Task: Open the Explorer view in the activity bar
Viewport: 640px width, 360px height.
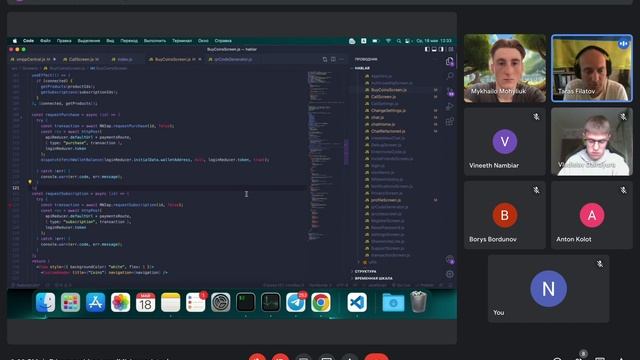Action: pyautogui.click(x=449, y=62)
